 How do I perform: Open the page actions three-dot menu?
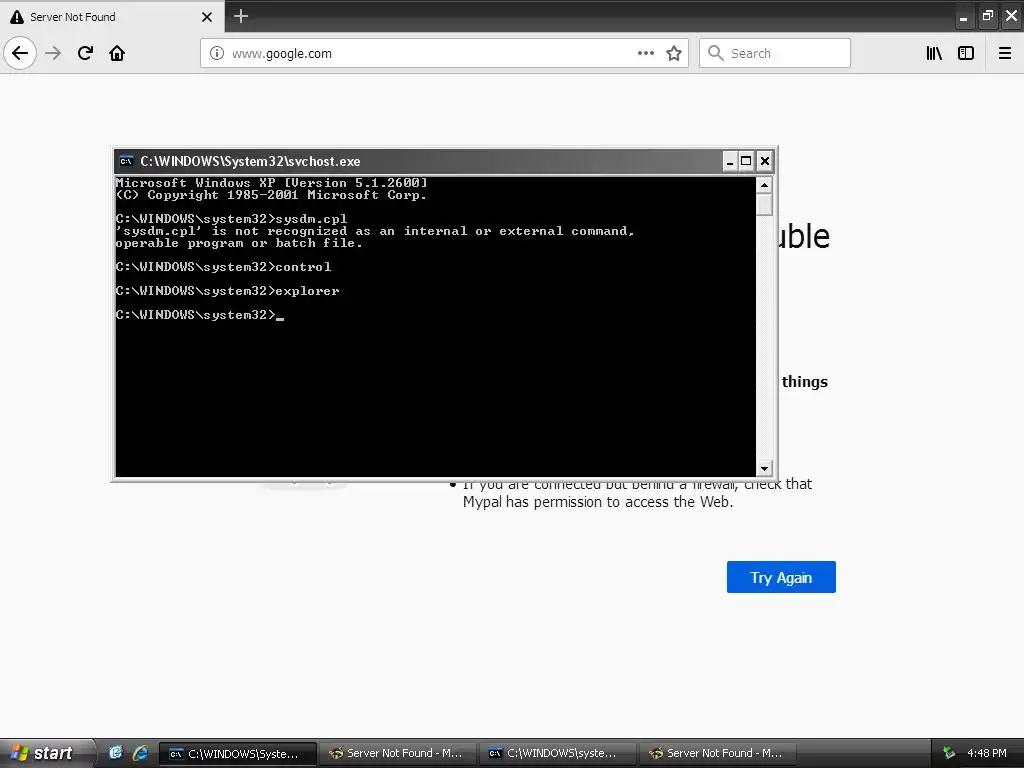tap(645, 54)
